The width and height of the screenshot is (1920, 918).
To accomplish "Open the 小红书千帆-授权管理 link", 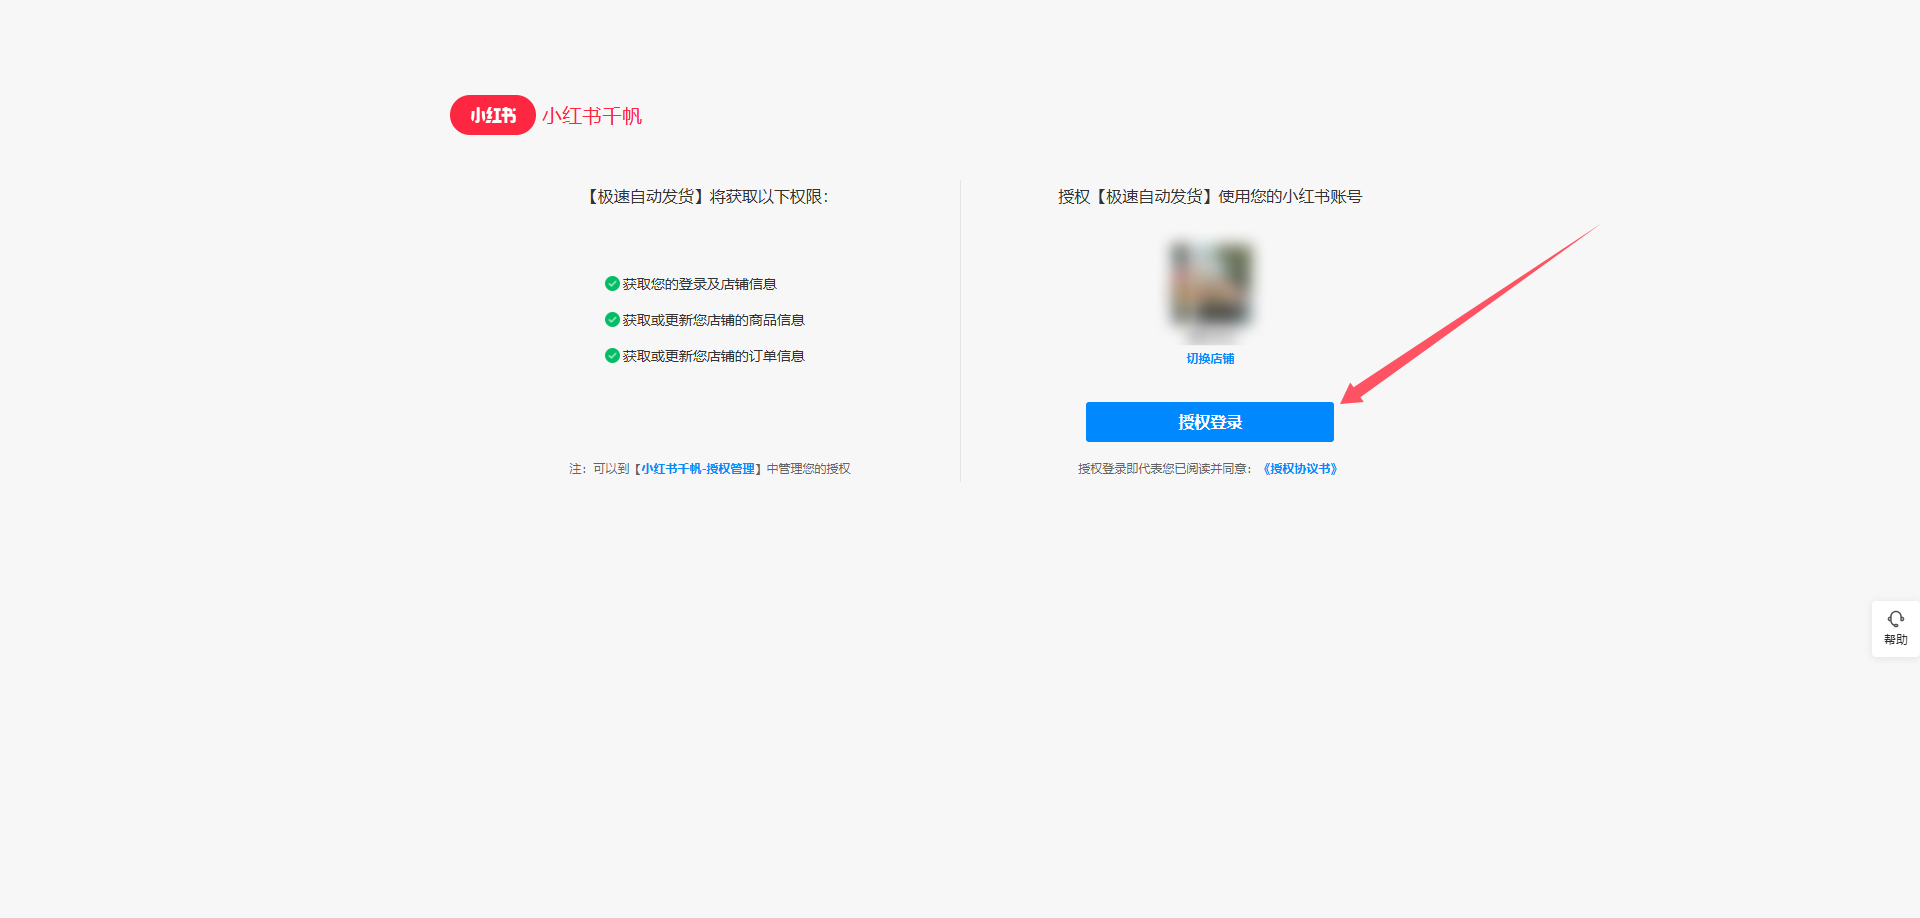I will coord(698,469).
